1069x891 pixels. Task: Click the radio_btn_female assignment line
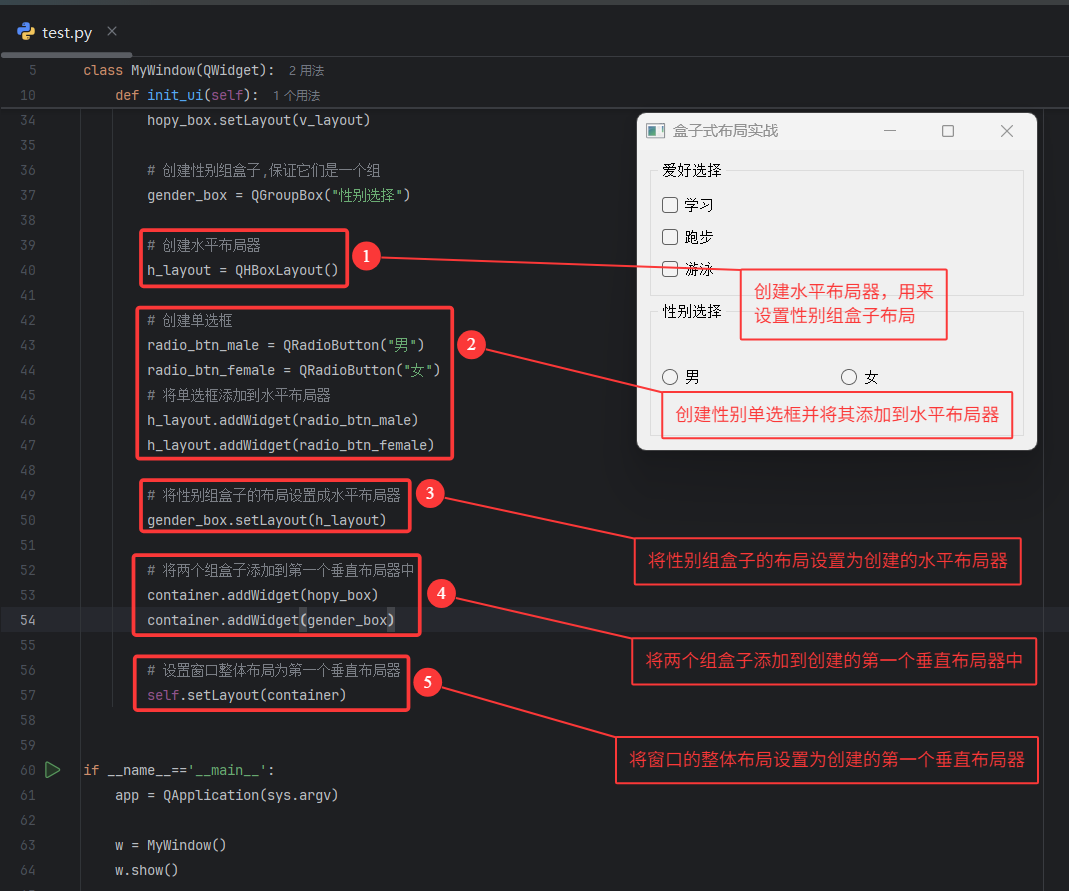tap(294, 370)
